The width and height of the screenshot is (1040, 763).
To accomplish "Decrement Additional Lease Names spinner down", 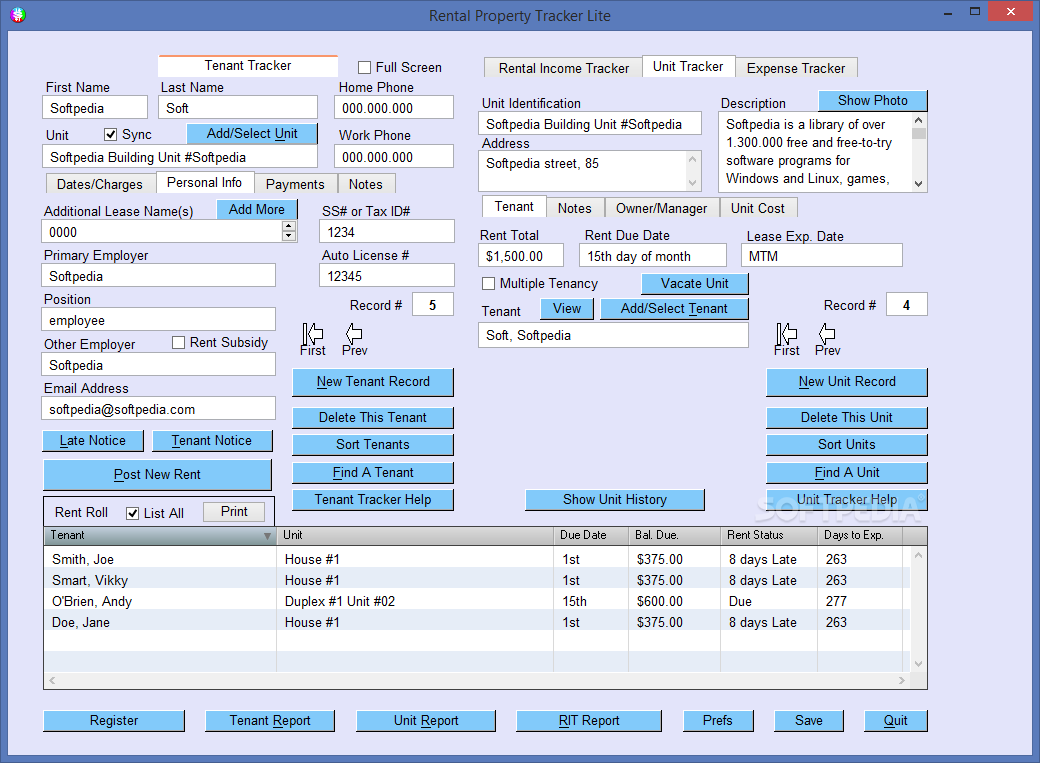I will coord(289,236).
